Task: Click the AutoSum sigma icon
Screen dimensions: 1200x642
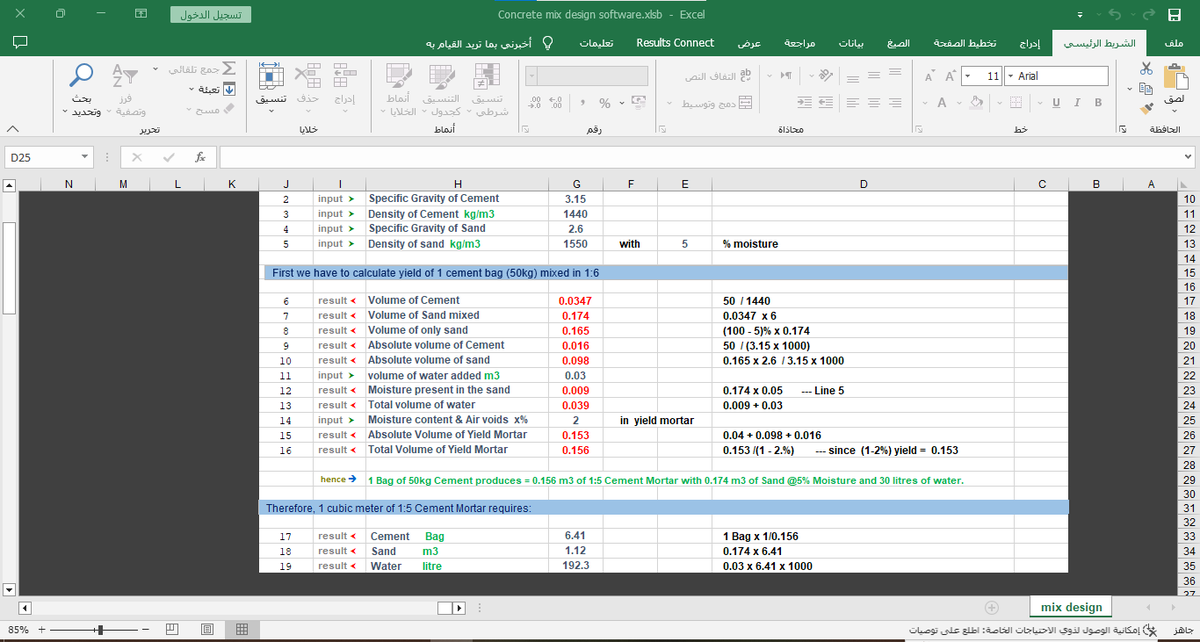Action: click(x=229, y=68)
